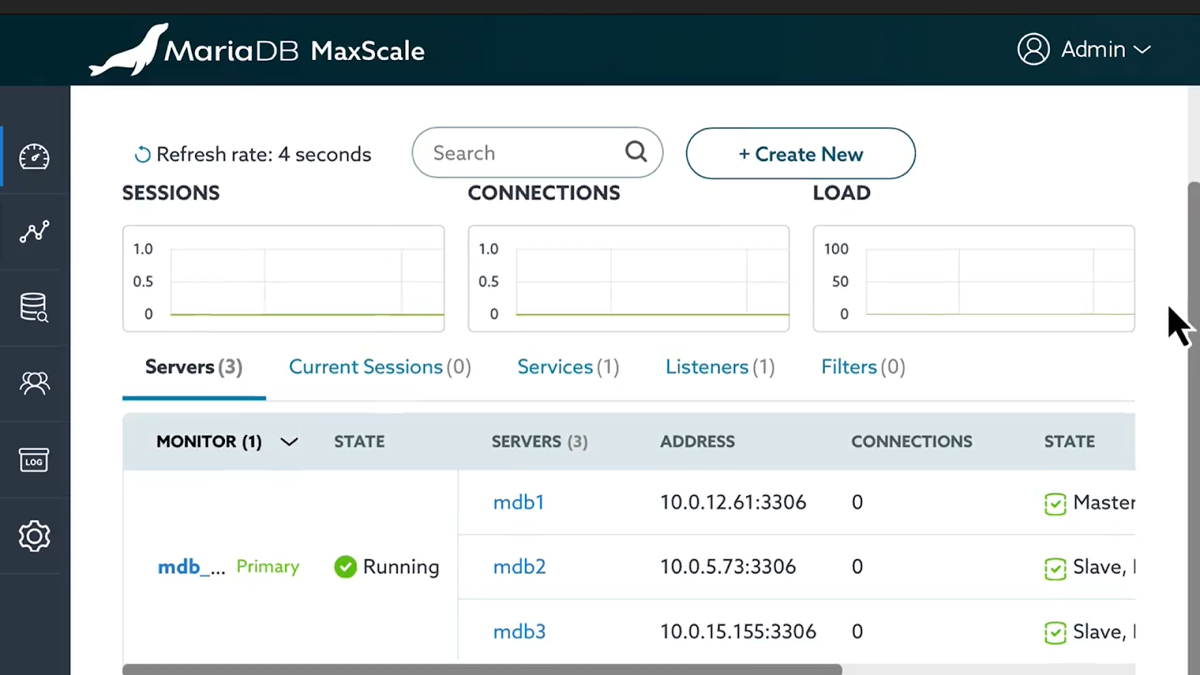Click the Create New button
1200x675 pixels.
click(800, 153)
